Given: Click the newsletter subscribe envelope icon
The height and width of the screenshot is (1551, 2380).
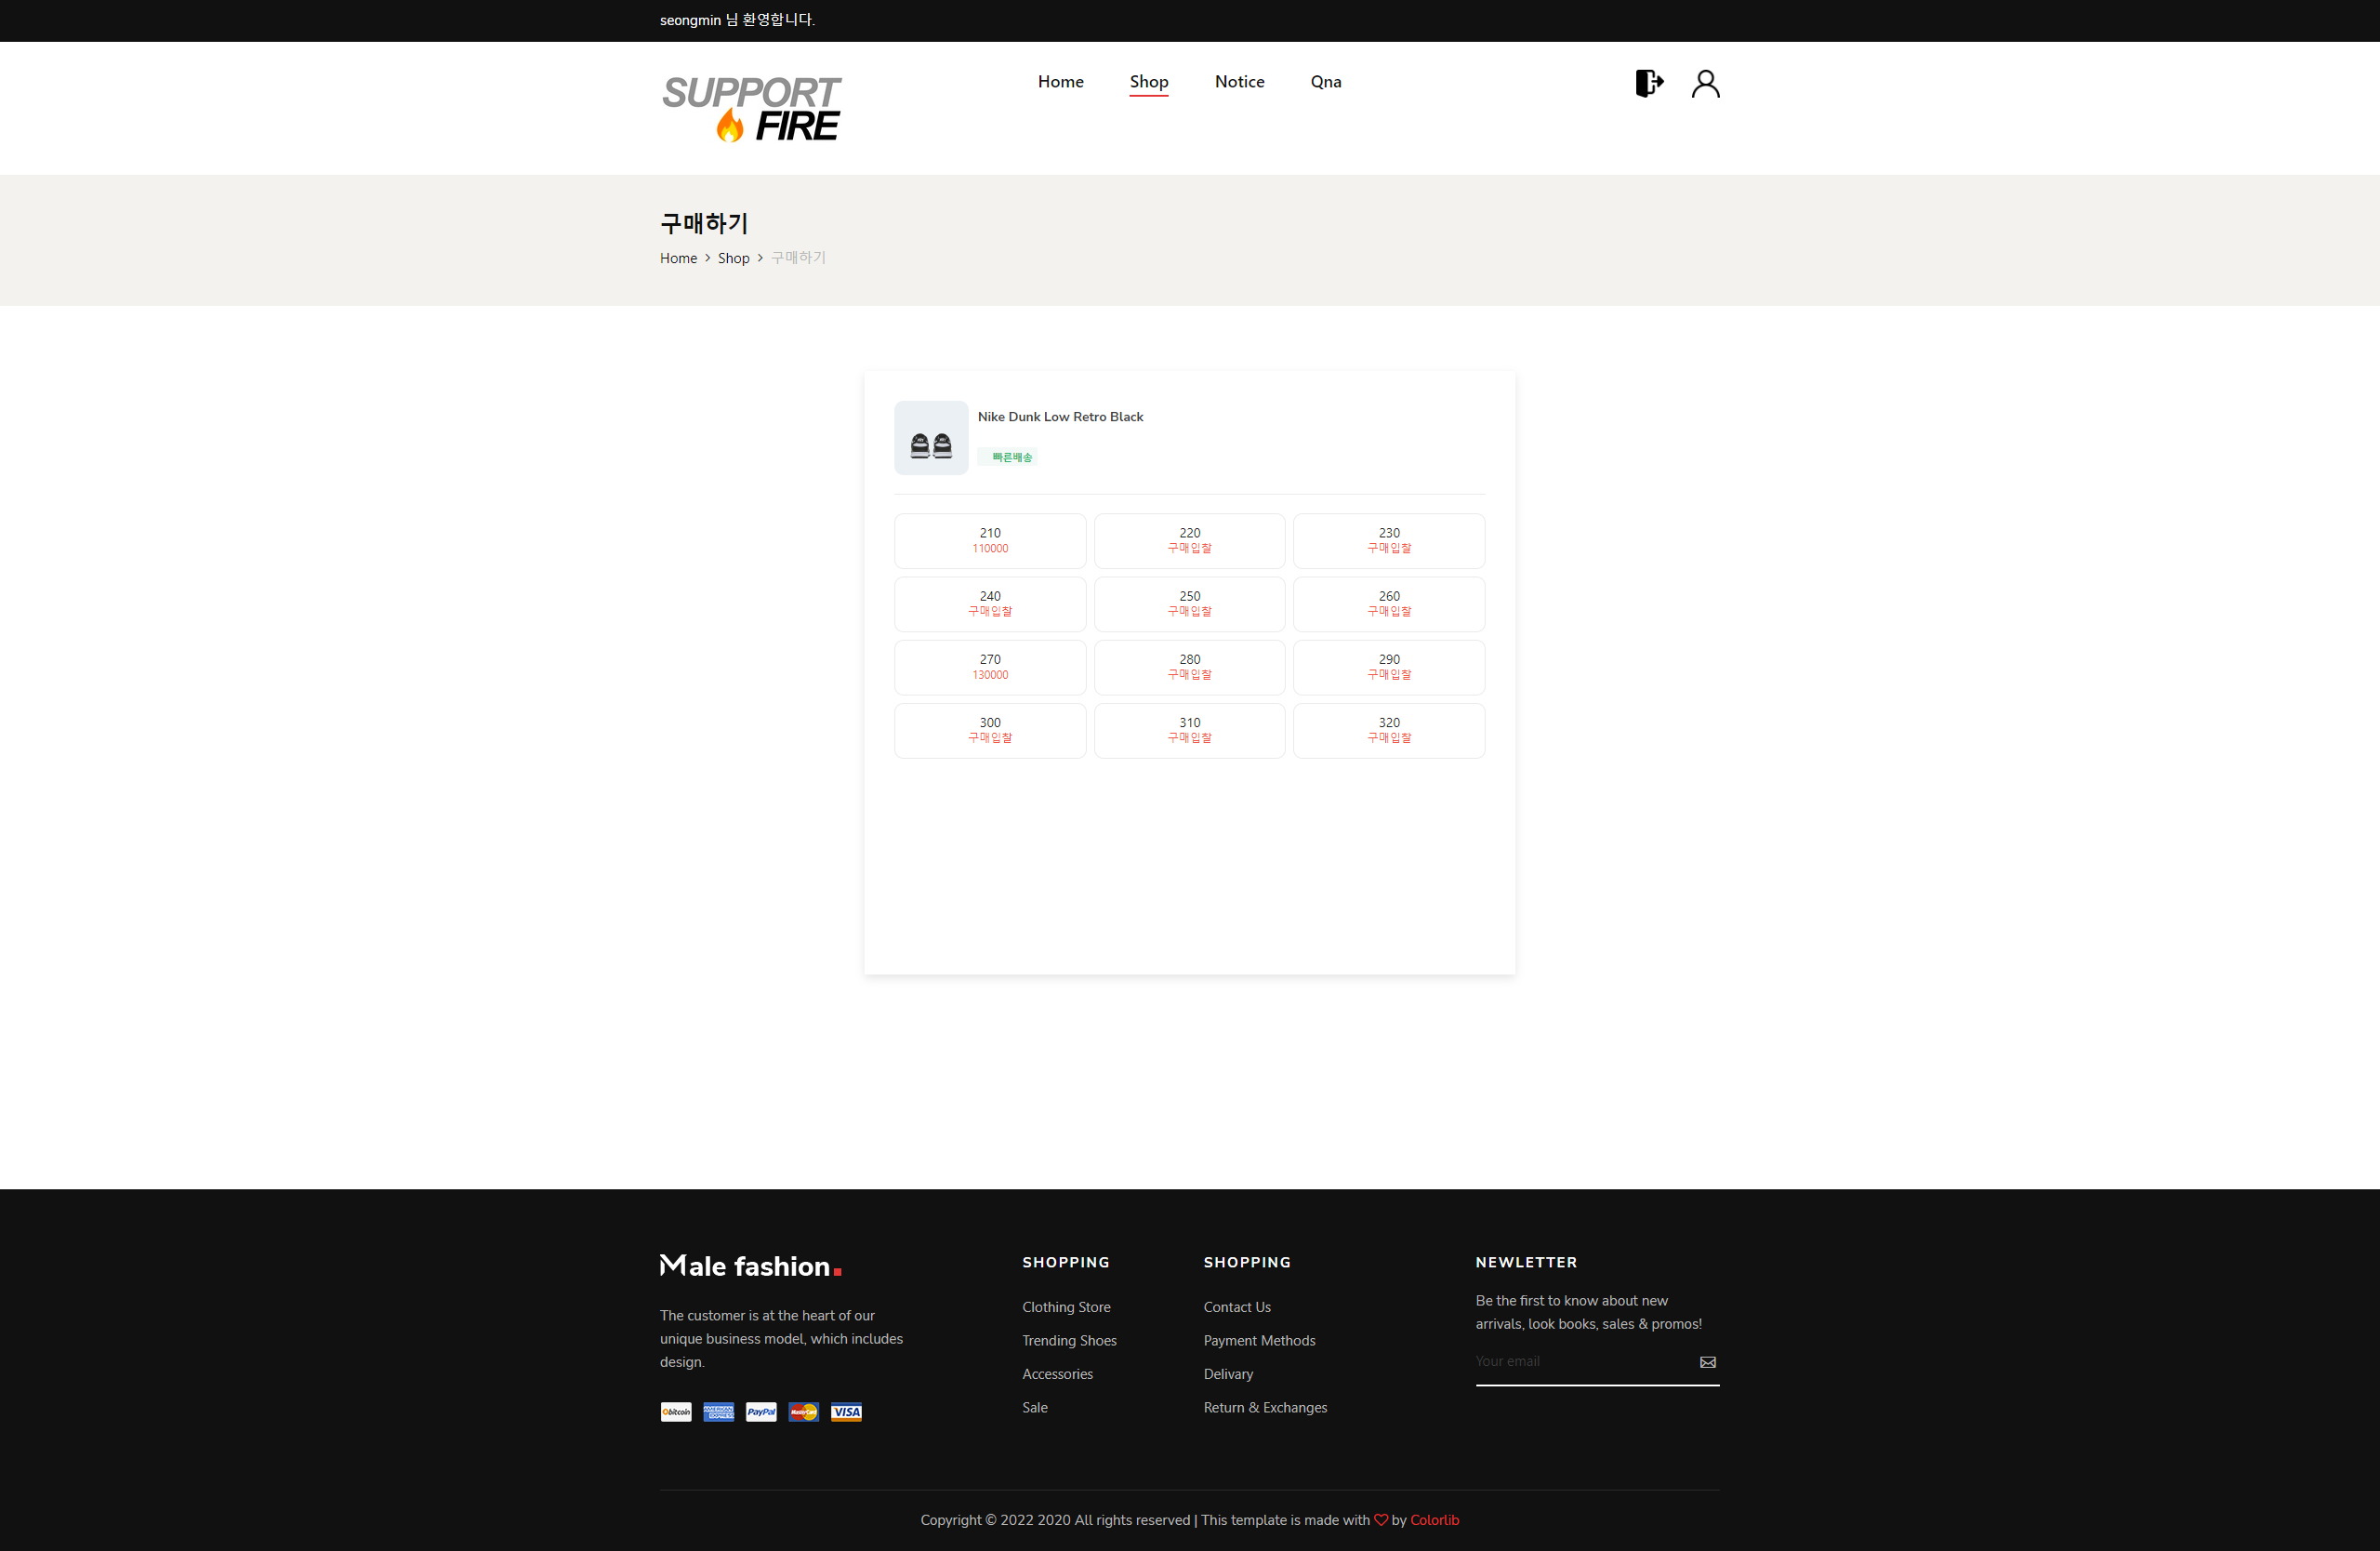Looking at the screenshot, I should [1707, 1362].
